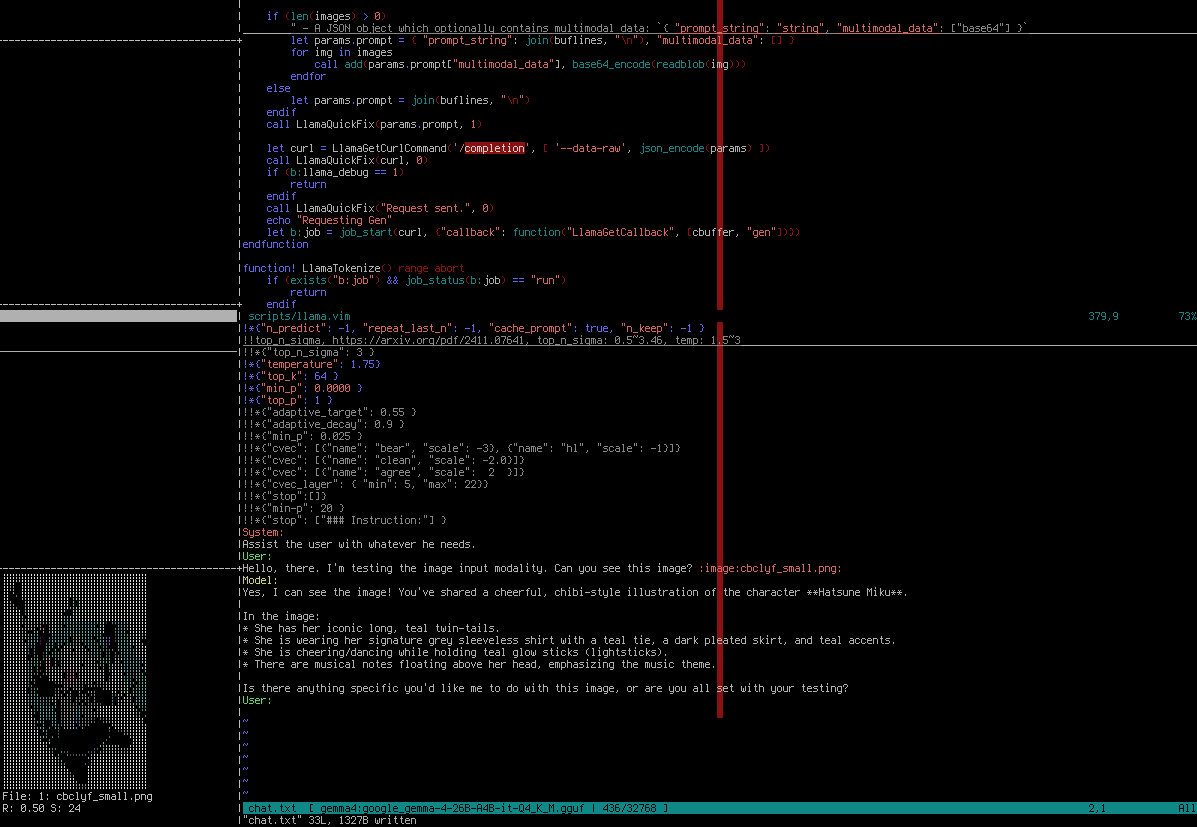Click the 'iconic long, teal twin-tails' bullet

pos(371,628)
